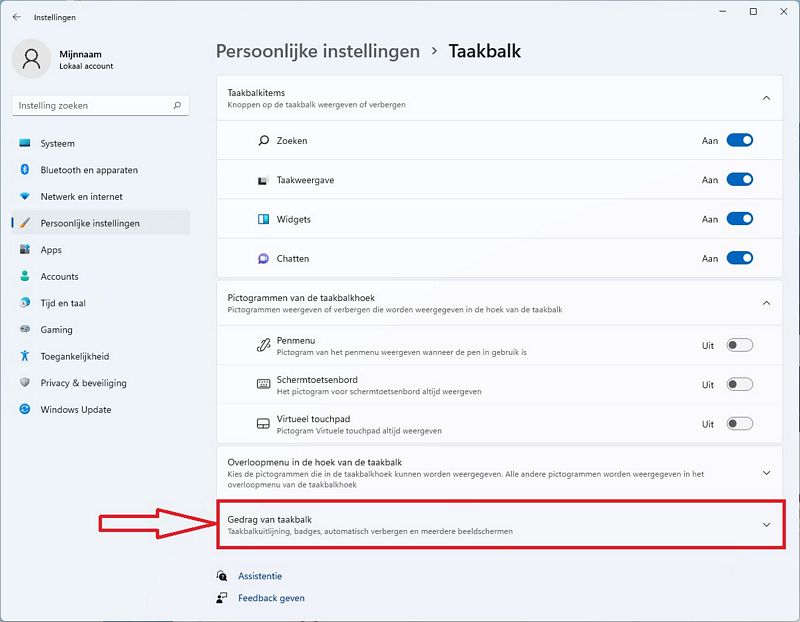Turn off the Zoeken toggle
This screenshot has height=622, width=800.
pos(739,140)
